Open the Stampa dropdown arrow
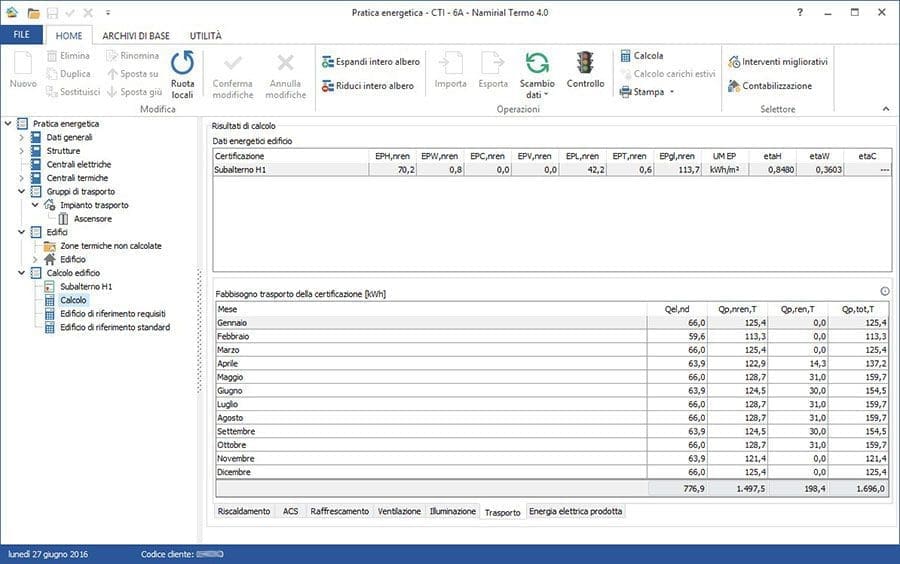Viewport: 900px width, 564px height. 672,92
